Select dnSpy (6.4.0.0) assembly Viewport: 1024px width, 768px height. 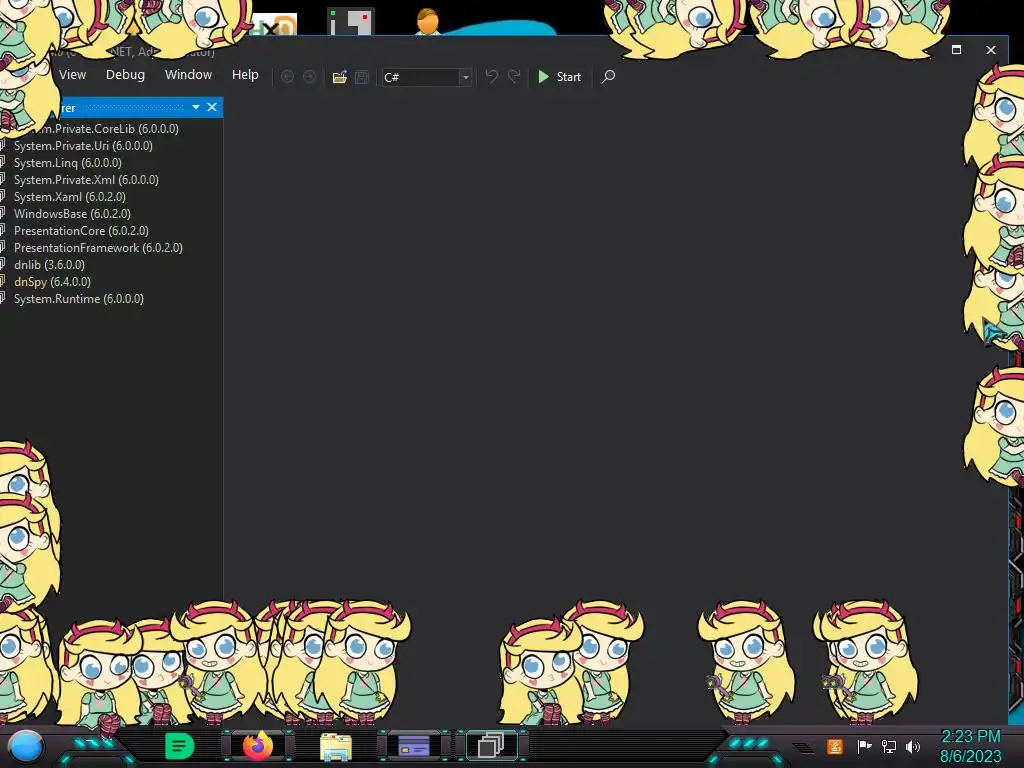pyautogui.click(x=52, y=281)
